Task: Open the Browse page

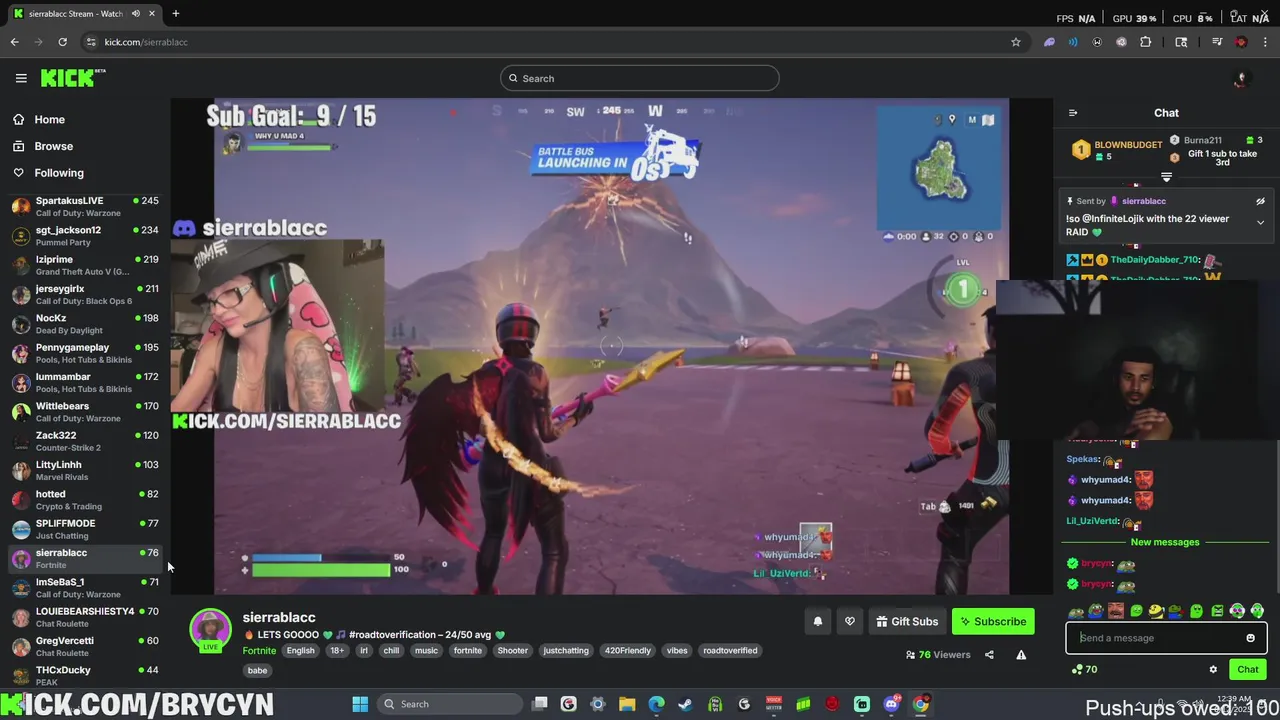Action: [x=42, y=146]
